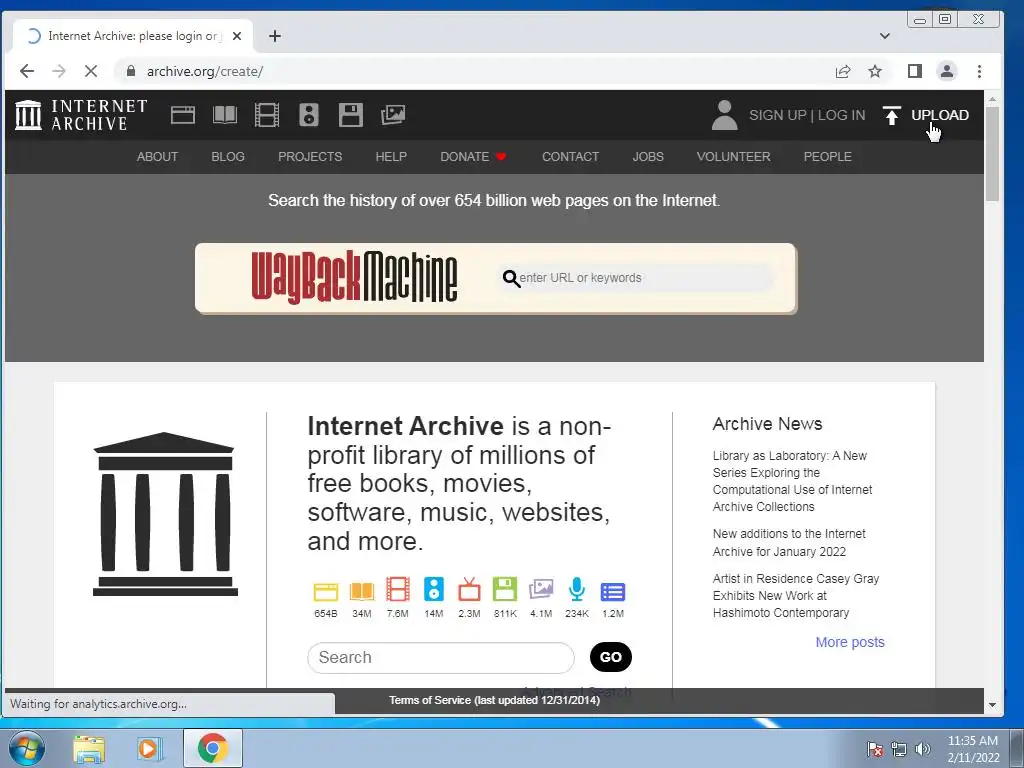Expand the tab search chevron
This screenshot has height=768, width=1024.
[885, 36]
